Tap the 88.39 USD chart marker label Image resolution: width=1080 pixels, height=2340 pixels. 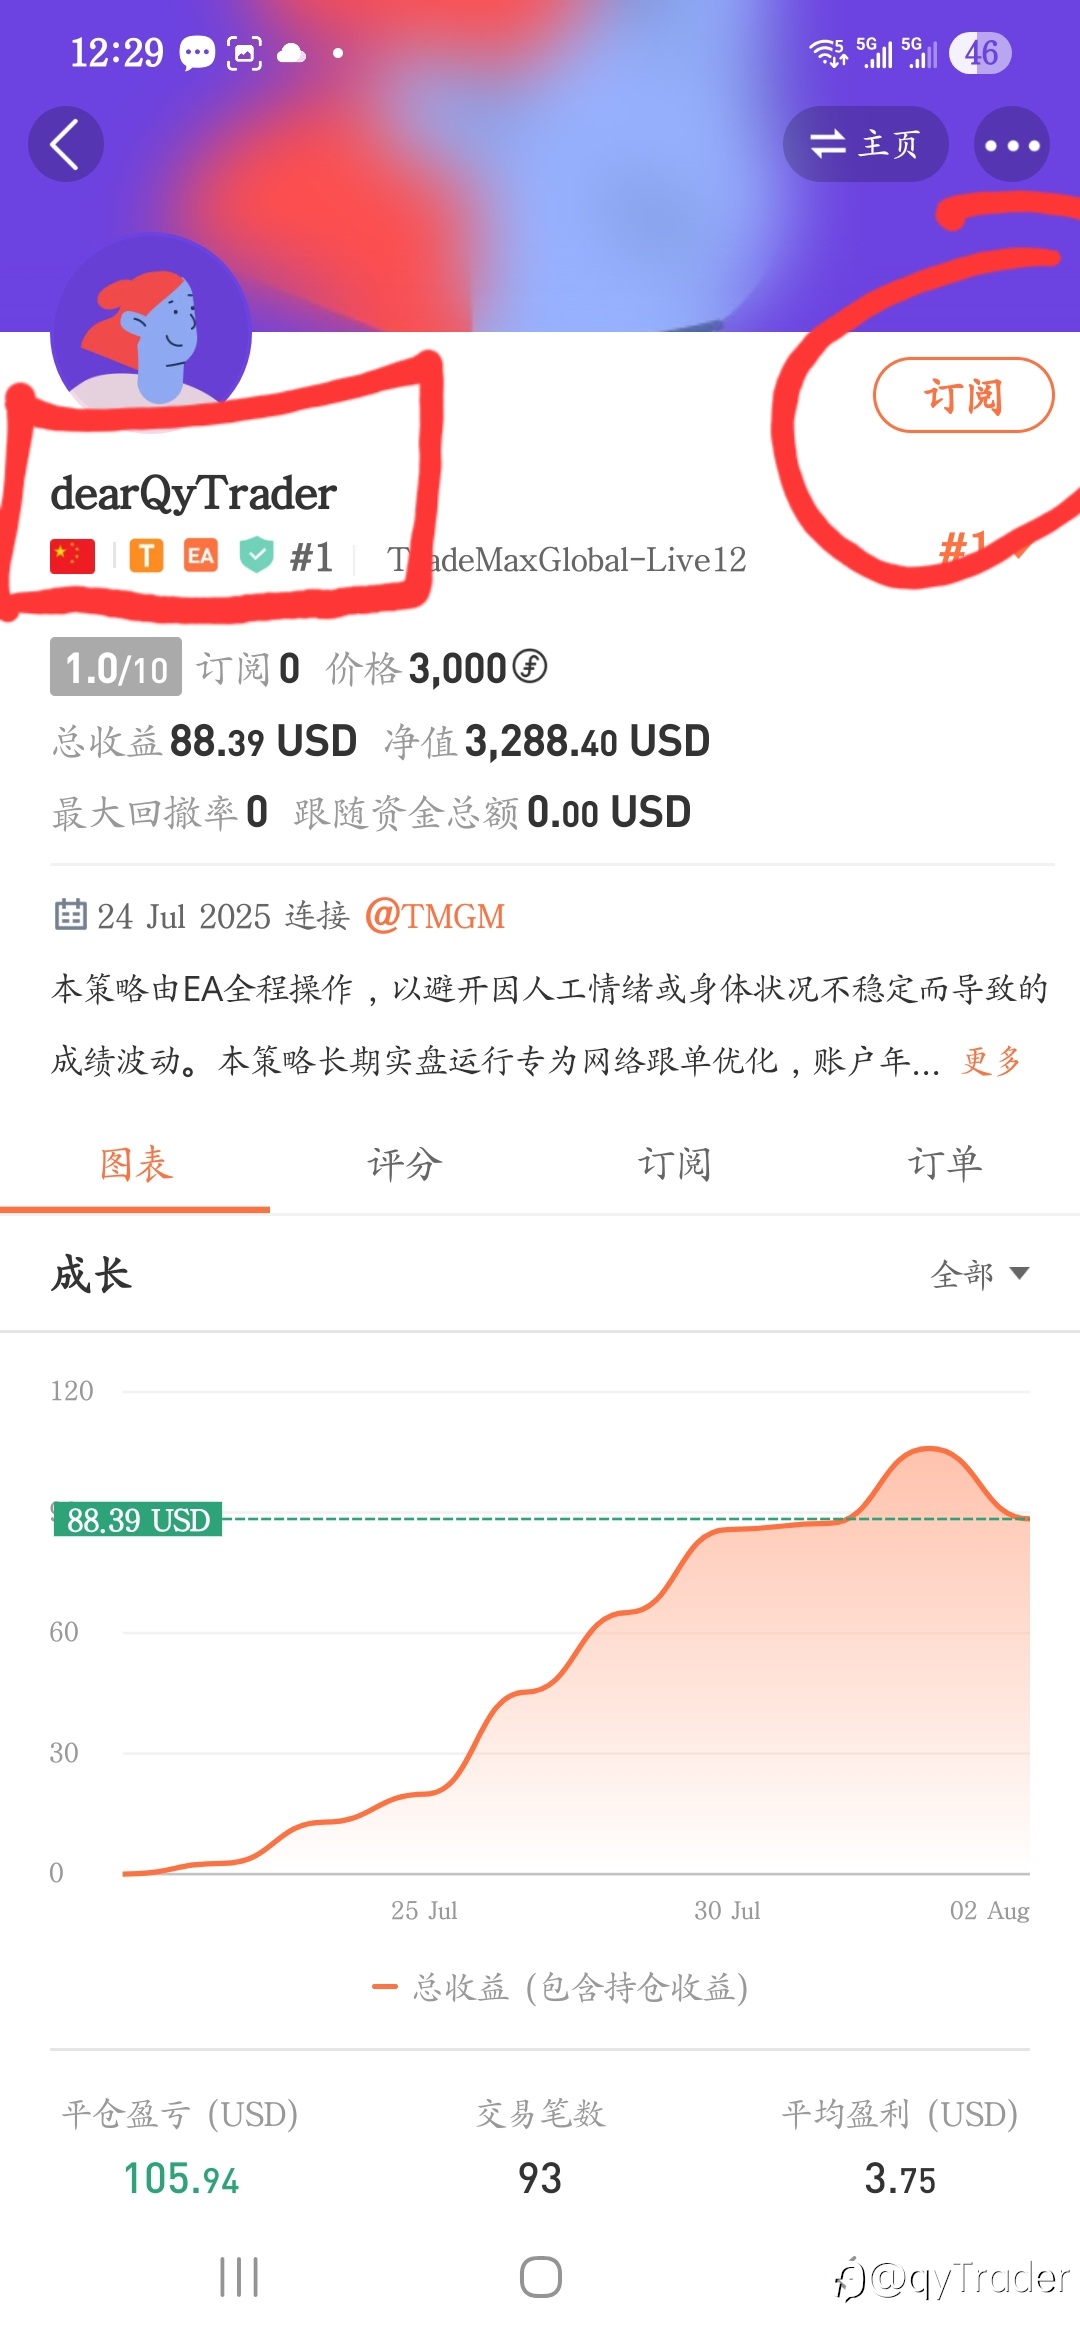138,1520
